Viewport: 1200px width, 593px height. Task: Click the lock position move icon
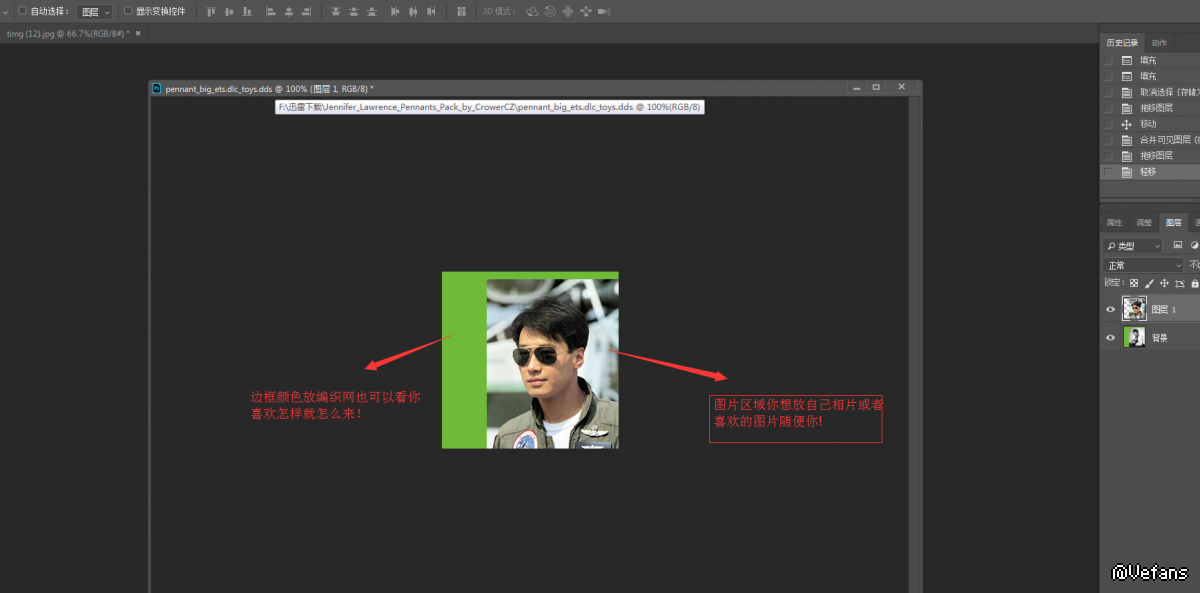click(x=1164, y=283)
